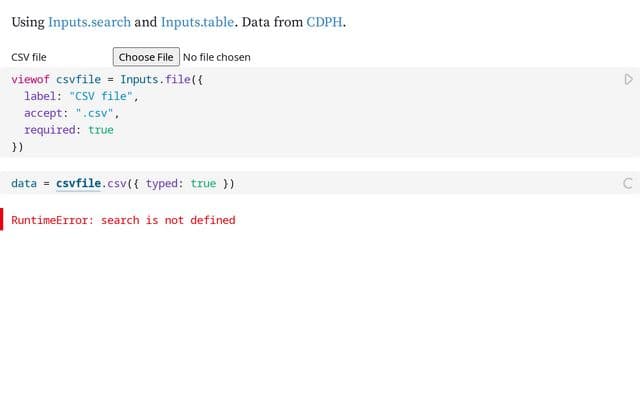Click the loading spinner icon on data cell
Viewport: 640px width, 400px height.
628,183
